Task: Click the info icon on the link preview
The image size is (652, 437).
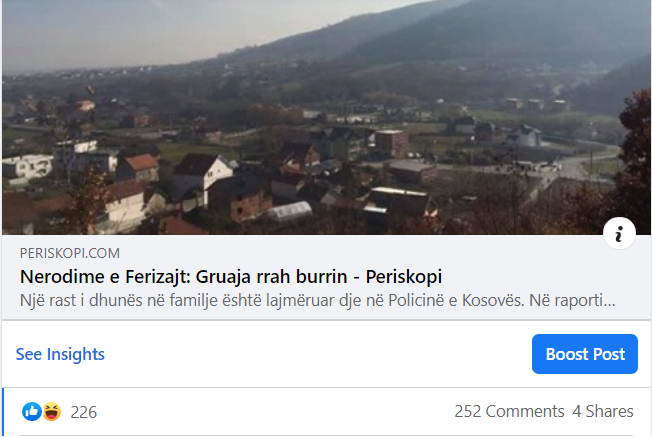Action: pos(620,235)
